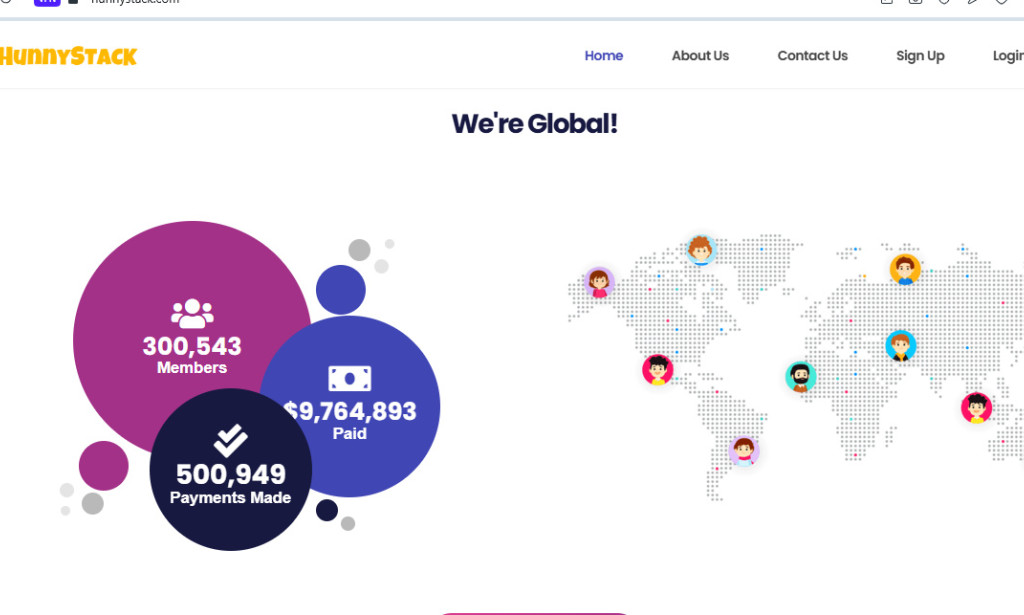Switch to the About Us page
This screenshot has height=615, width=1024.
(x=700, y=56)
